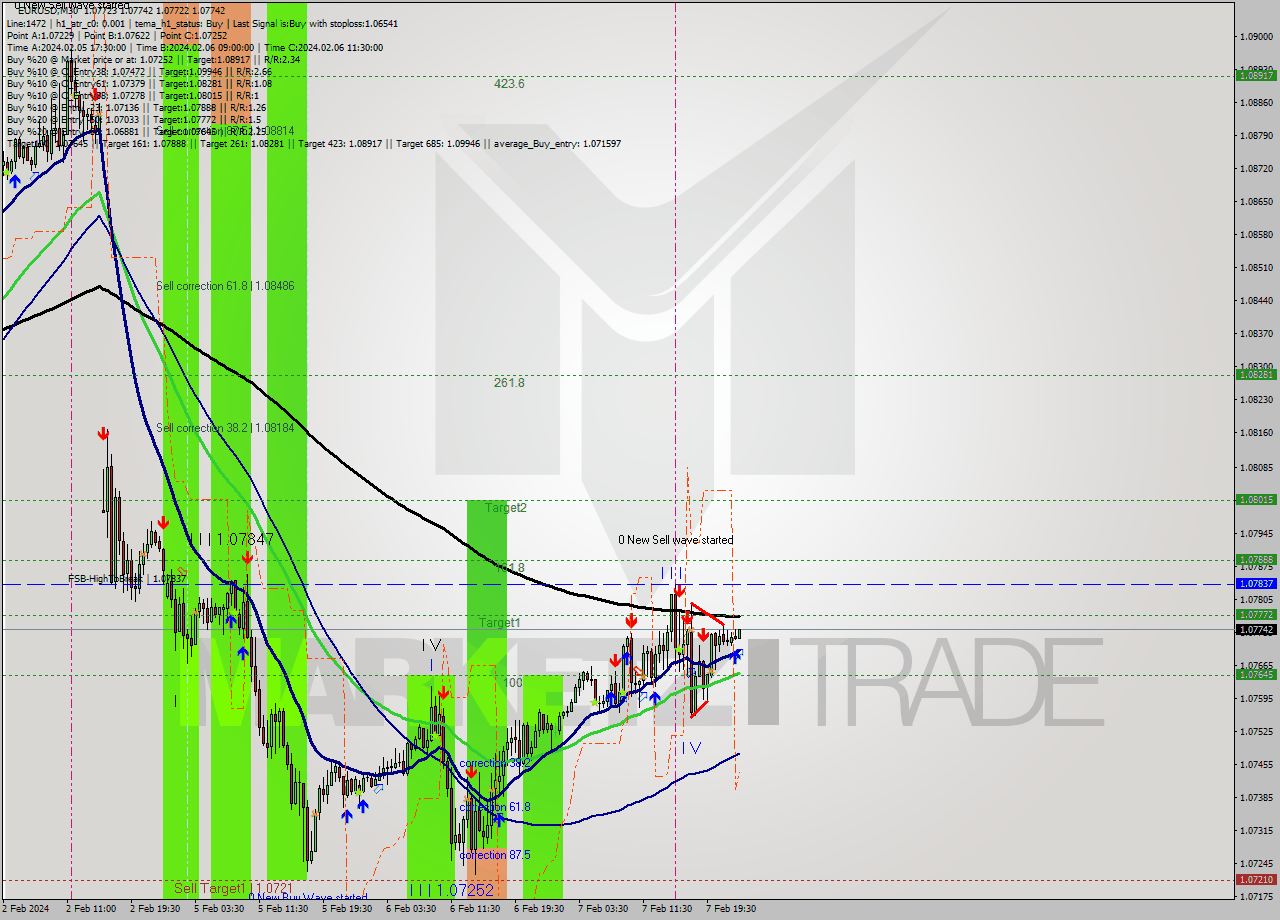Click the 261.8 Fibonacci level label

click(509, 382)
